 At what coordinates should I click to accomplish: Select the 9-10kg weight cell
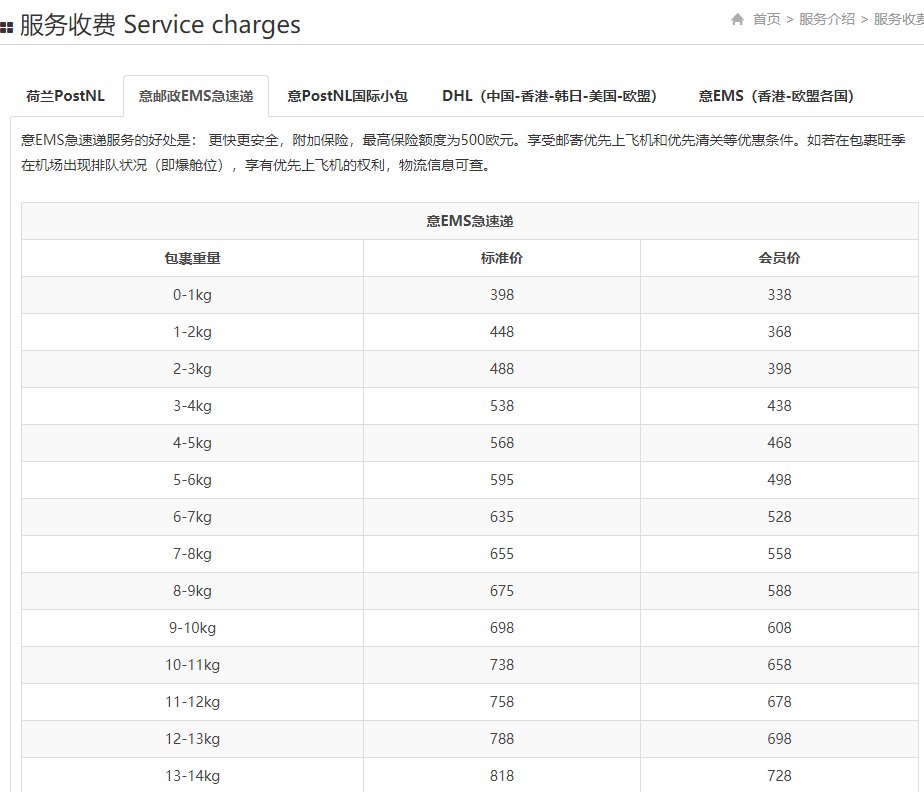(192, 628)
